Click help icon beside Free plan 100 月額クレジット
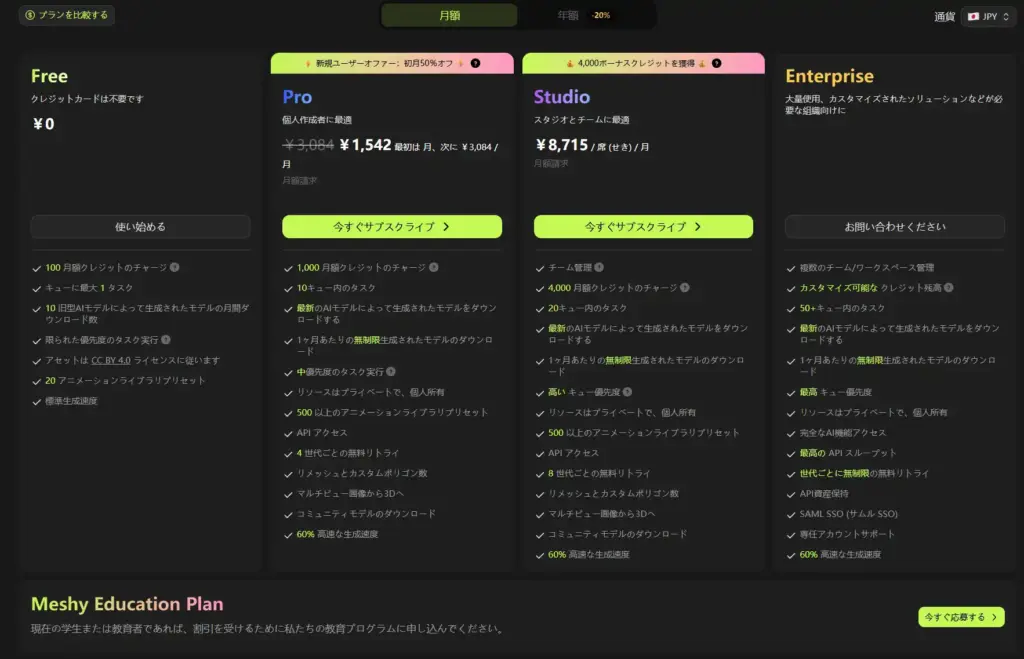This screenshot has height=659, width=1024. (175, 268)
